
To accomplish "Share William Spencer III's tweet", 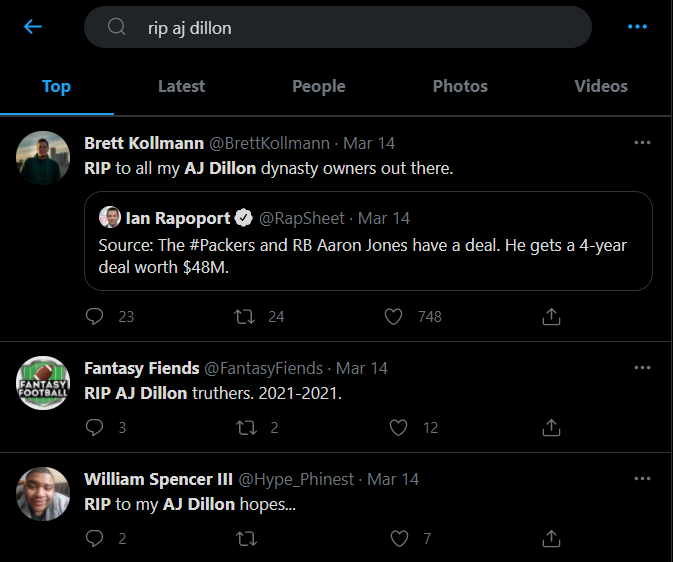I will click(x=550, y=538).
